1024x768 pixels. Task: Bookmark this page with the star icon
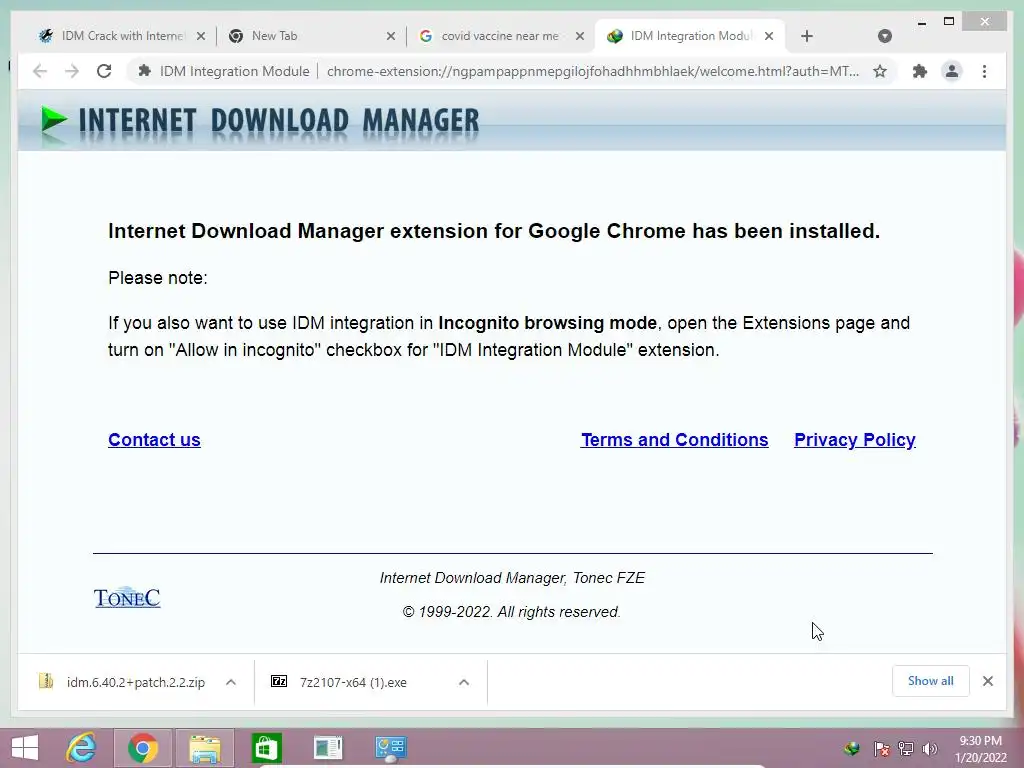click(x=880, y=71)
